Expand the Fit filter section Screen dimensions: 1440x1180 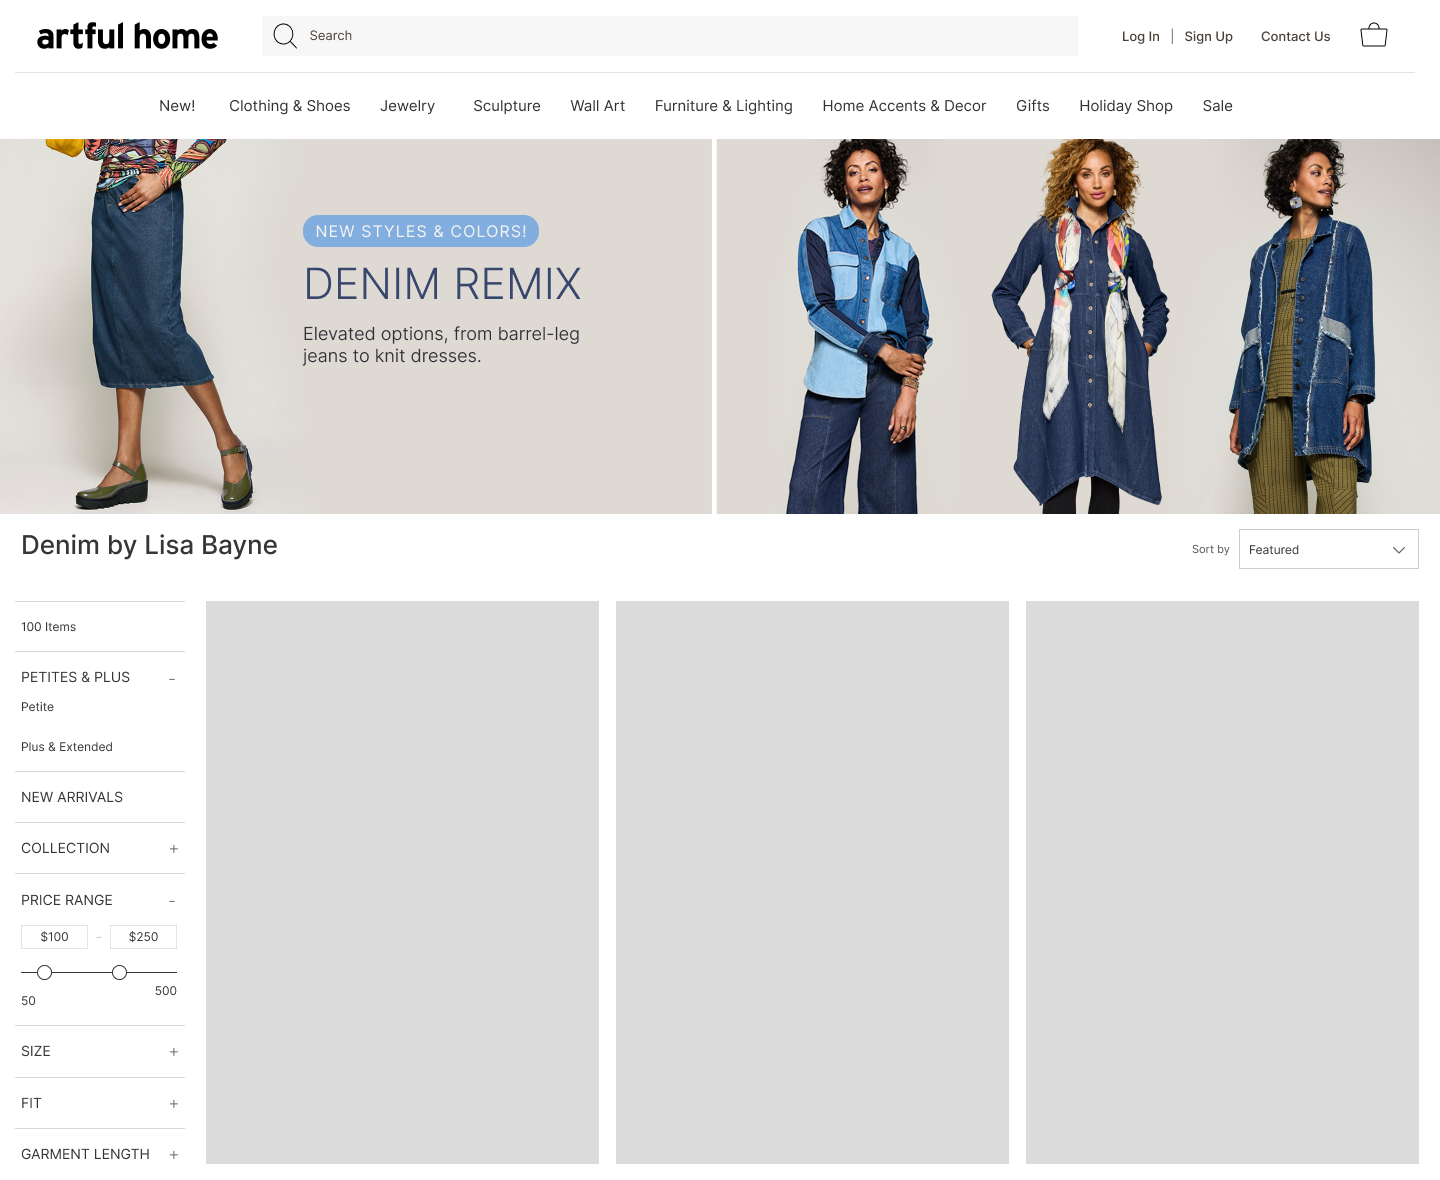pos(172,1103)
